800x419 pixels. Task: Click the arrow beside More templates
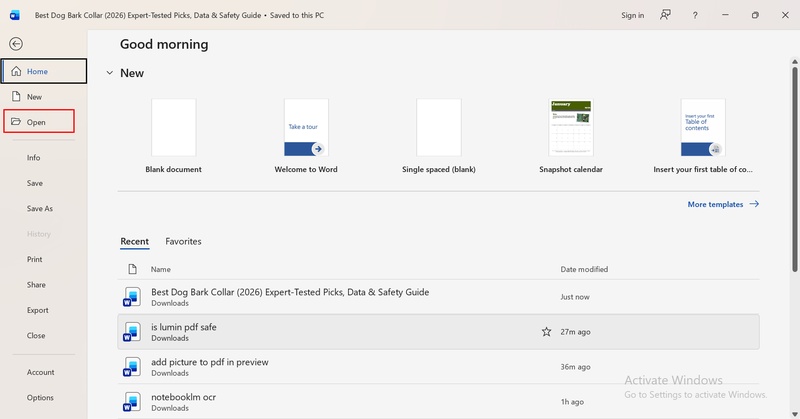(x=754, y=204)
